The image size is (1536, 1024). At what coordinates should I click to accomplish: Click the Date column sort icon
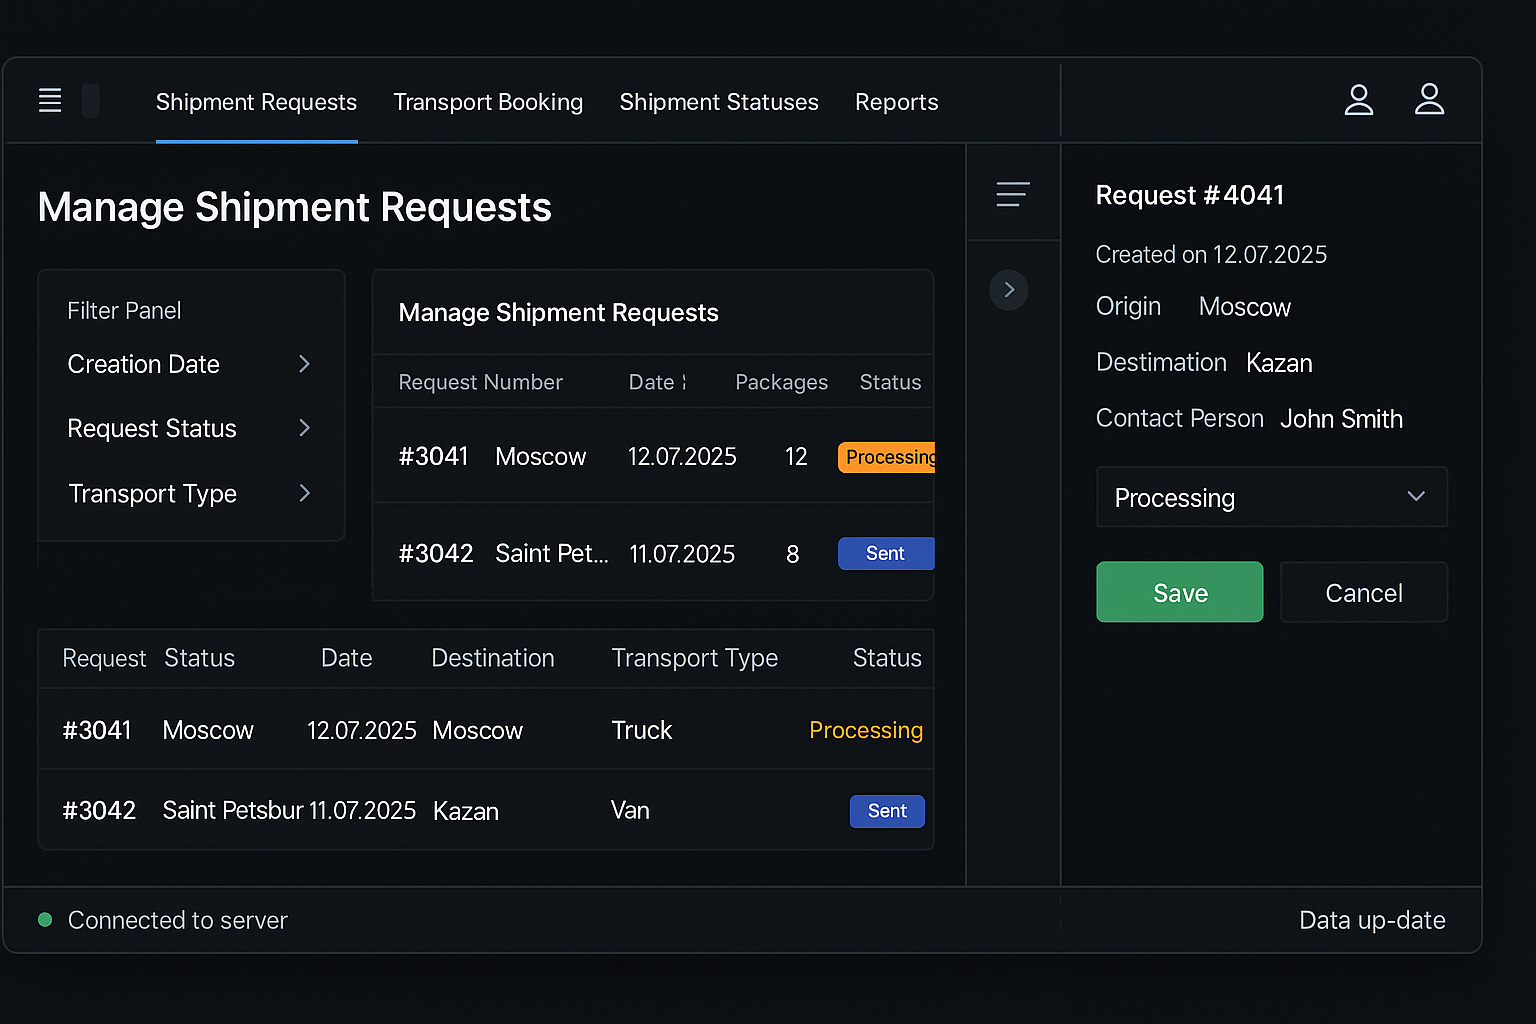[684, 382]
